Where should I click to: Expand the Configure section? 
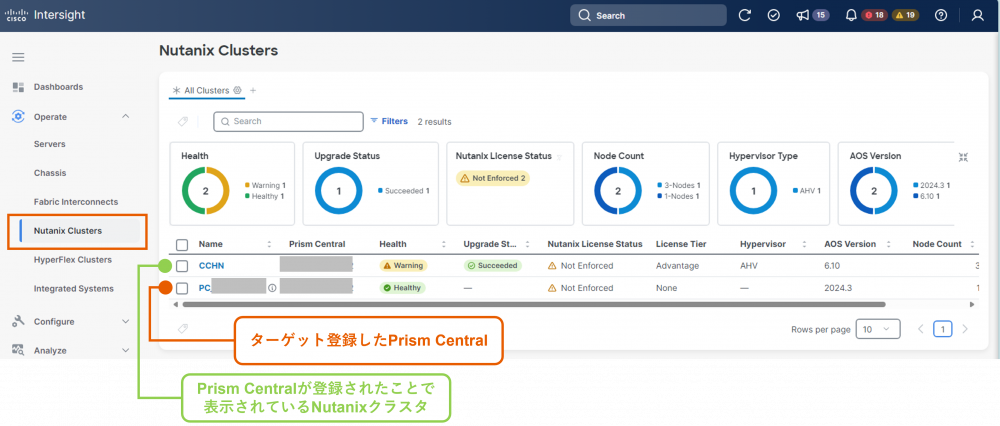point(126,321)
